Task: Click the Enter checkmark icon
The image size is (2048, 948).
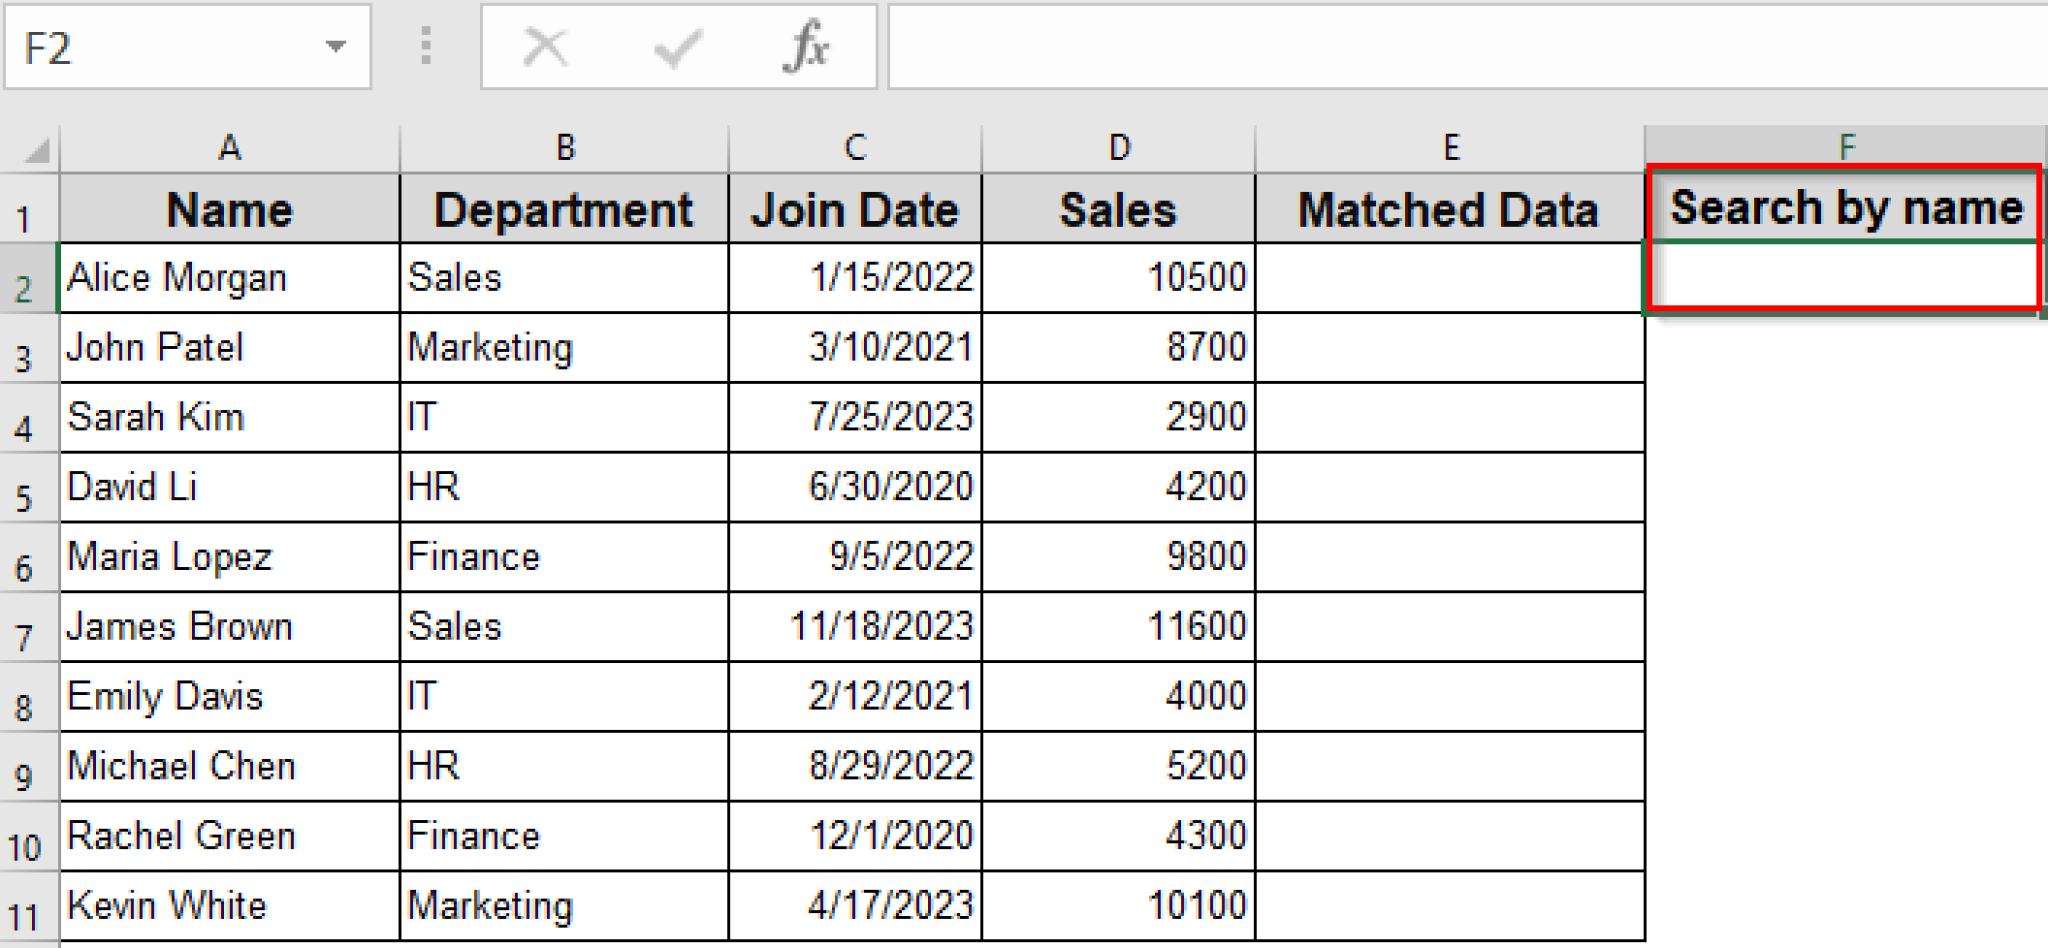Action: click(x=676, y=46)
